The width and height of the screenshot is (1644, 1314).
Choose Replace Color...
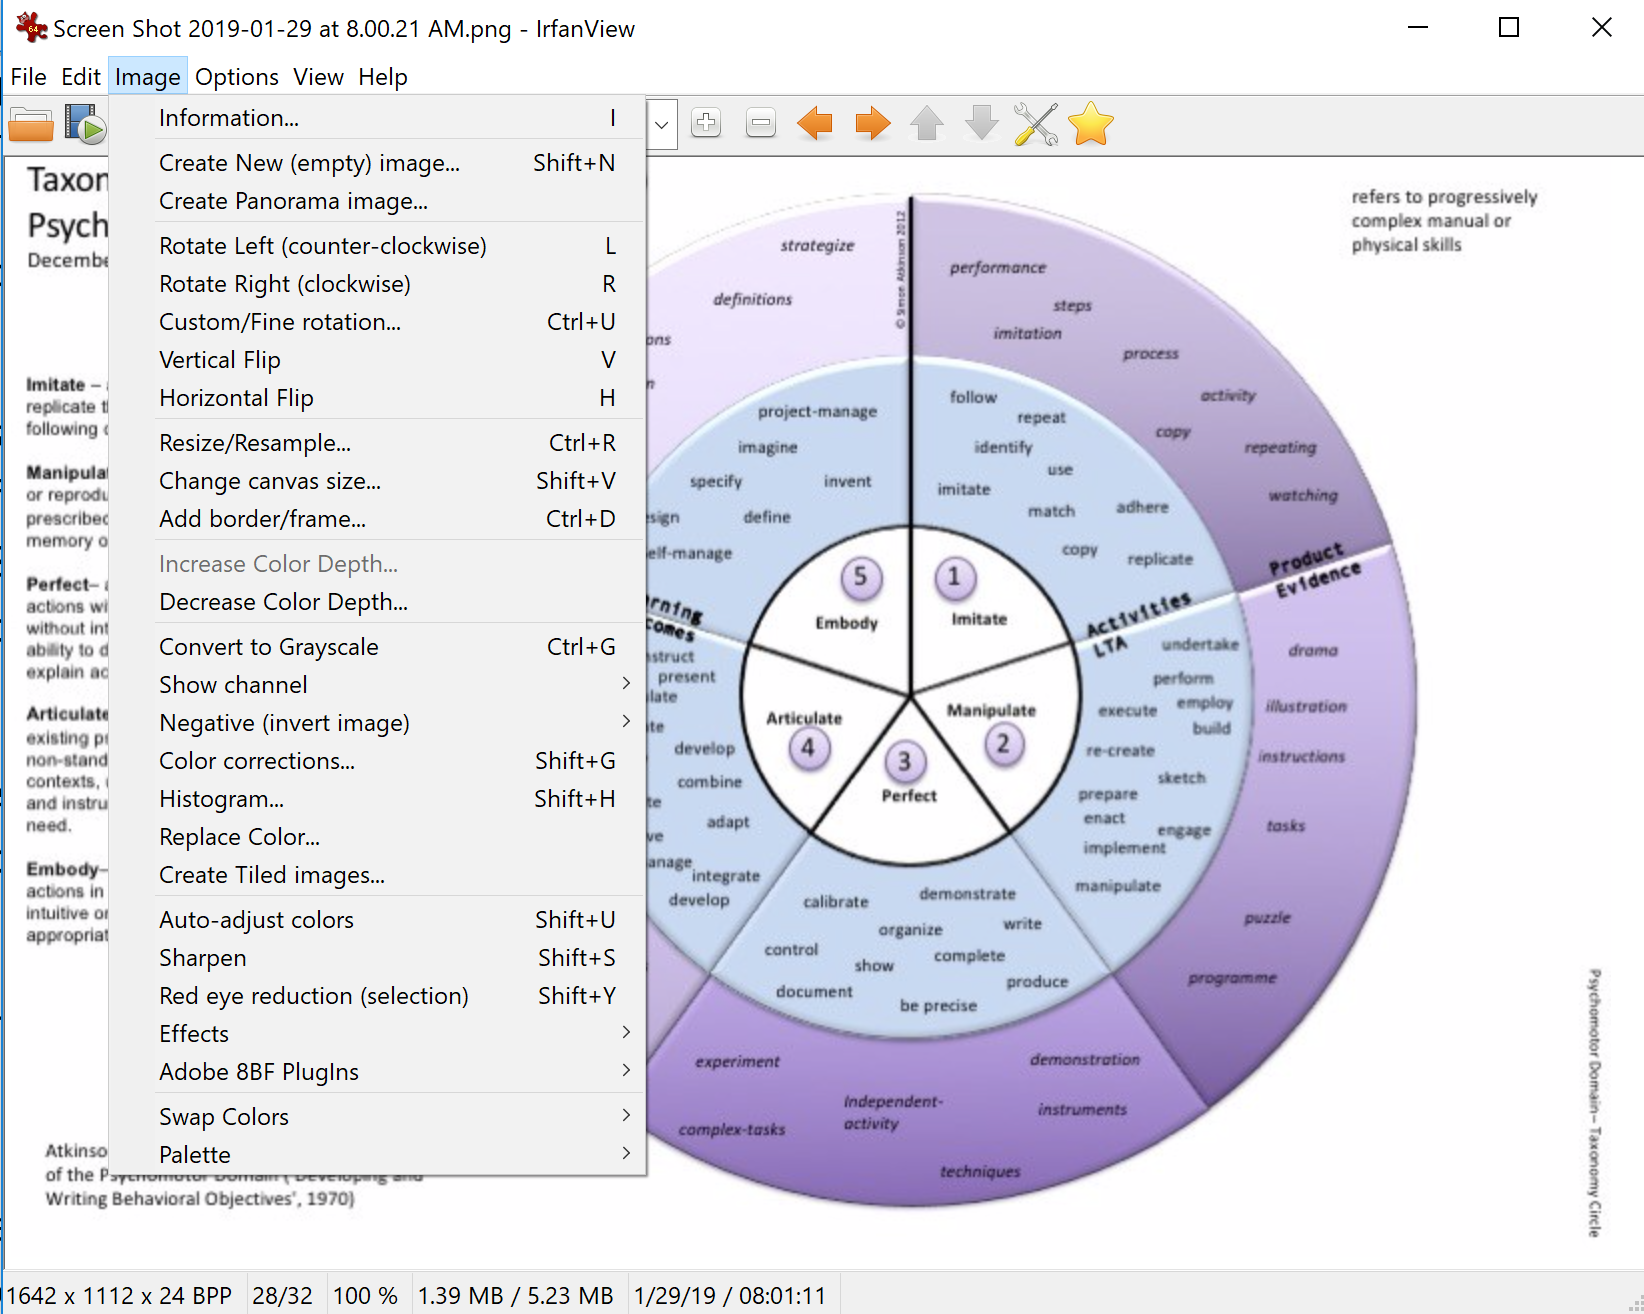pyautogui.click(x=377, y=837)
